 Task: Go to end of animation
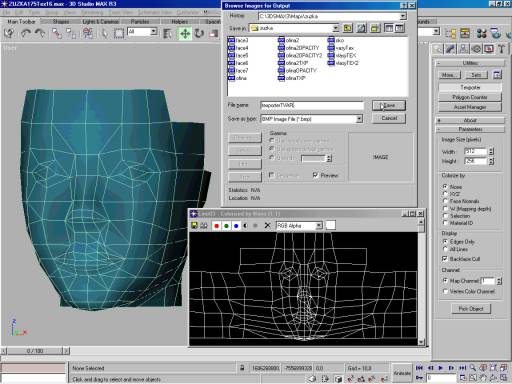pyautogui.click(x=462, y=368)
